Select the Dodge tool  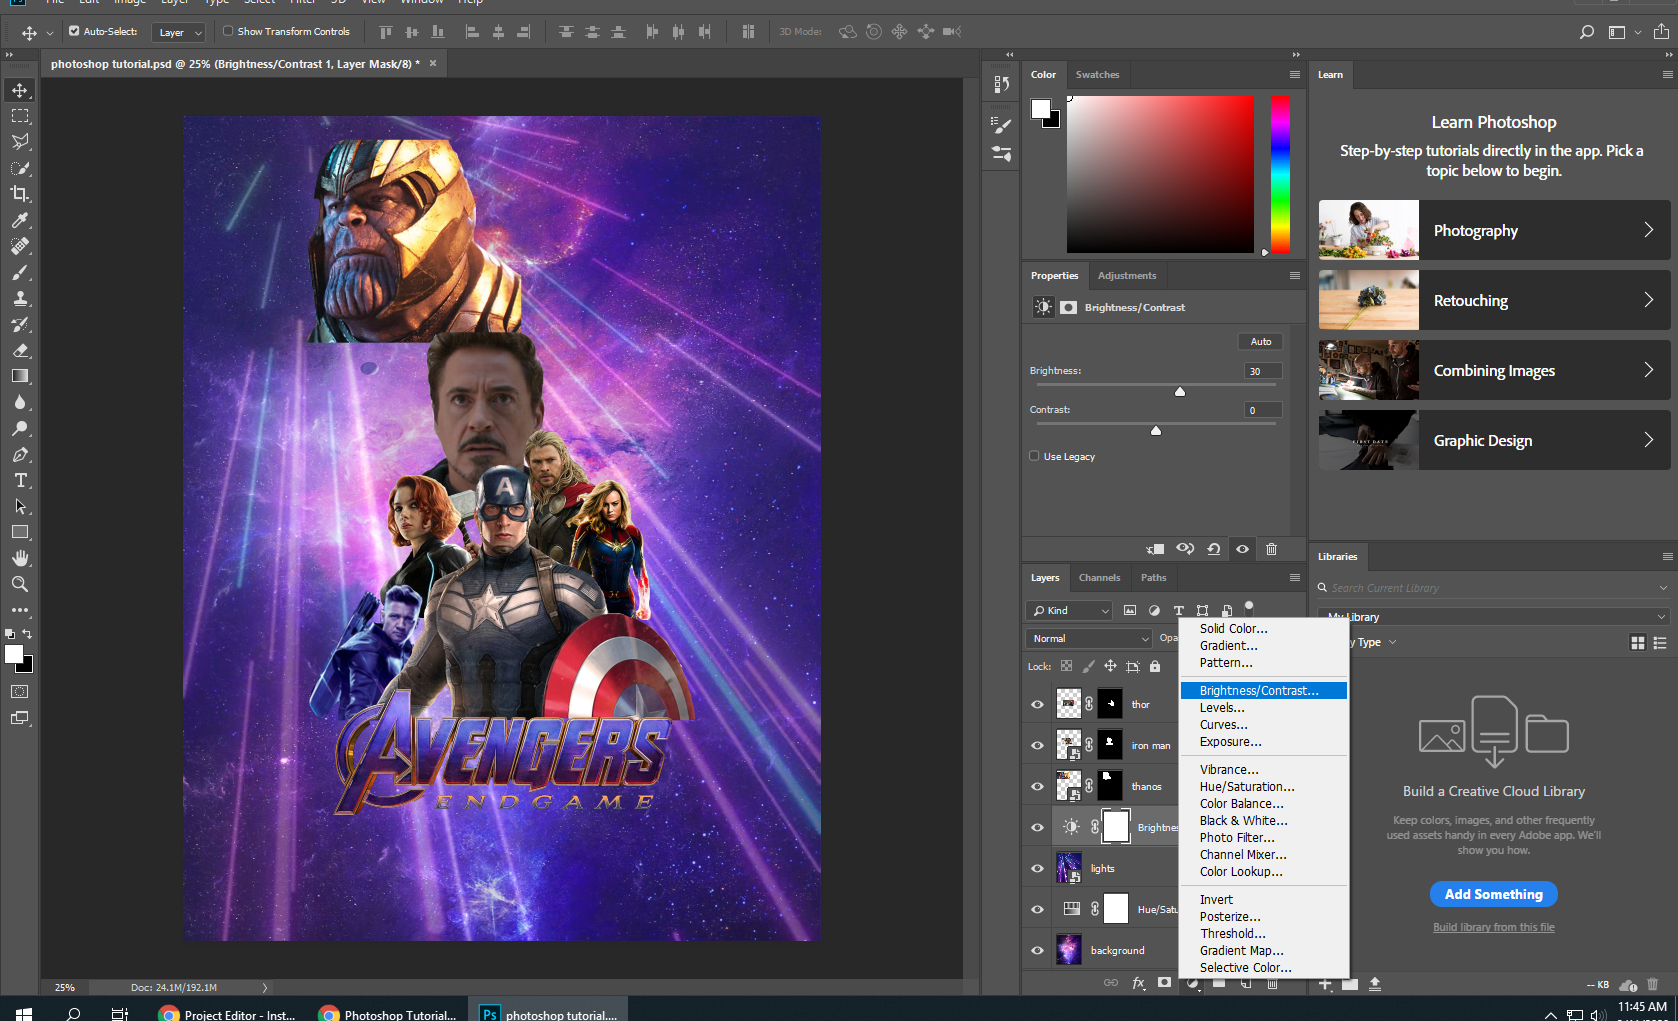tap(20, 428)
